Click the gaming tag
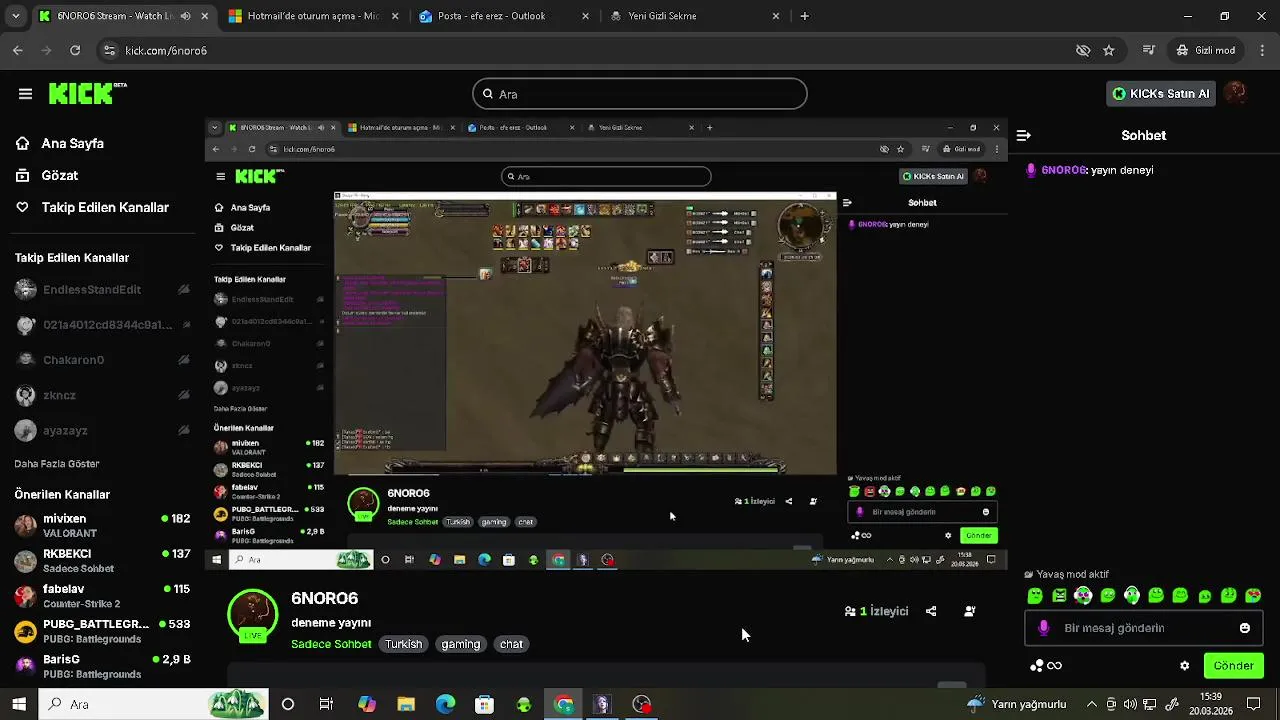This screenshot has width=1280, height=720. [461, 644]
